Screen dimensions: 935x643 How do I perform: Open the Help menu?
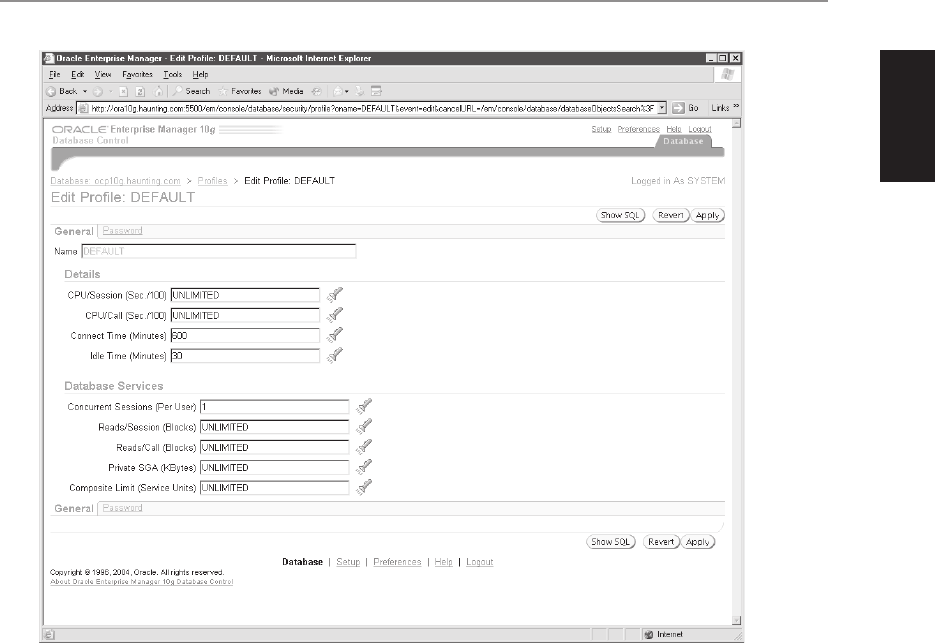pos(200,75)
